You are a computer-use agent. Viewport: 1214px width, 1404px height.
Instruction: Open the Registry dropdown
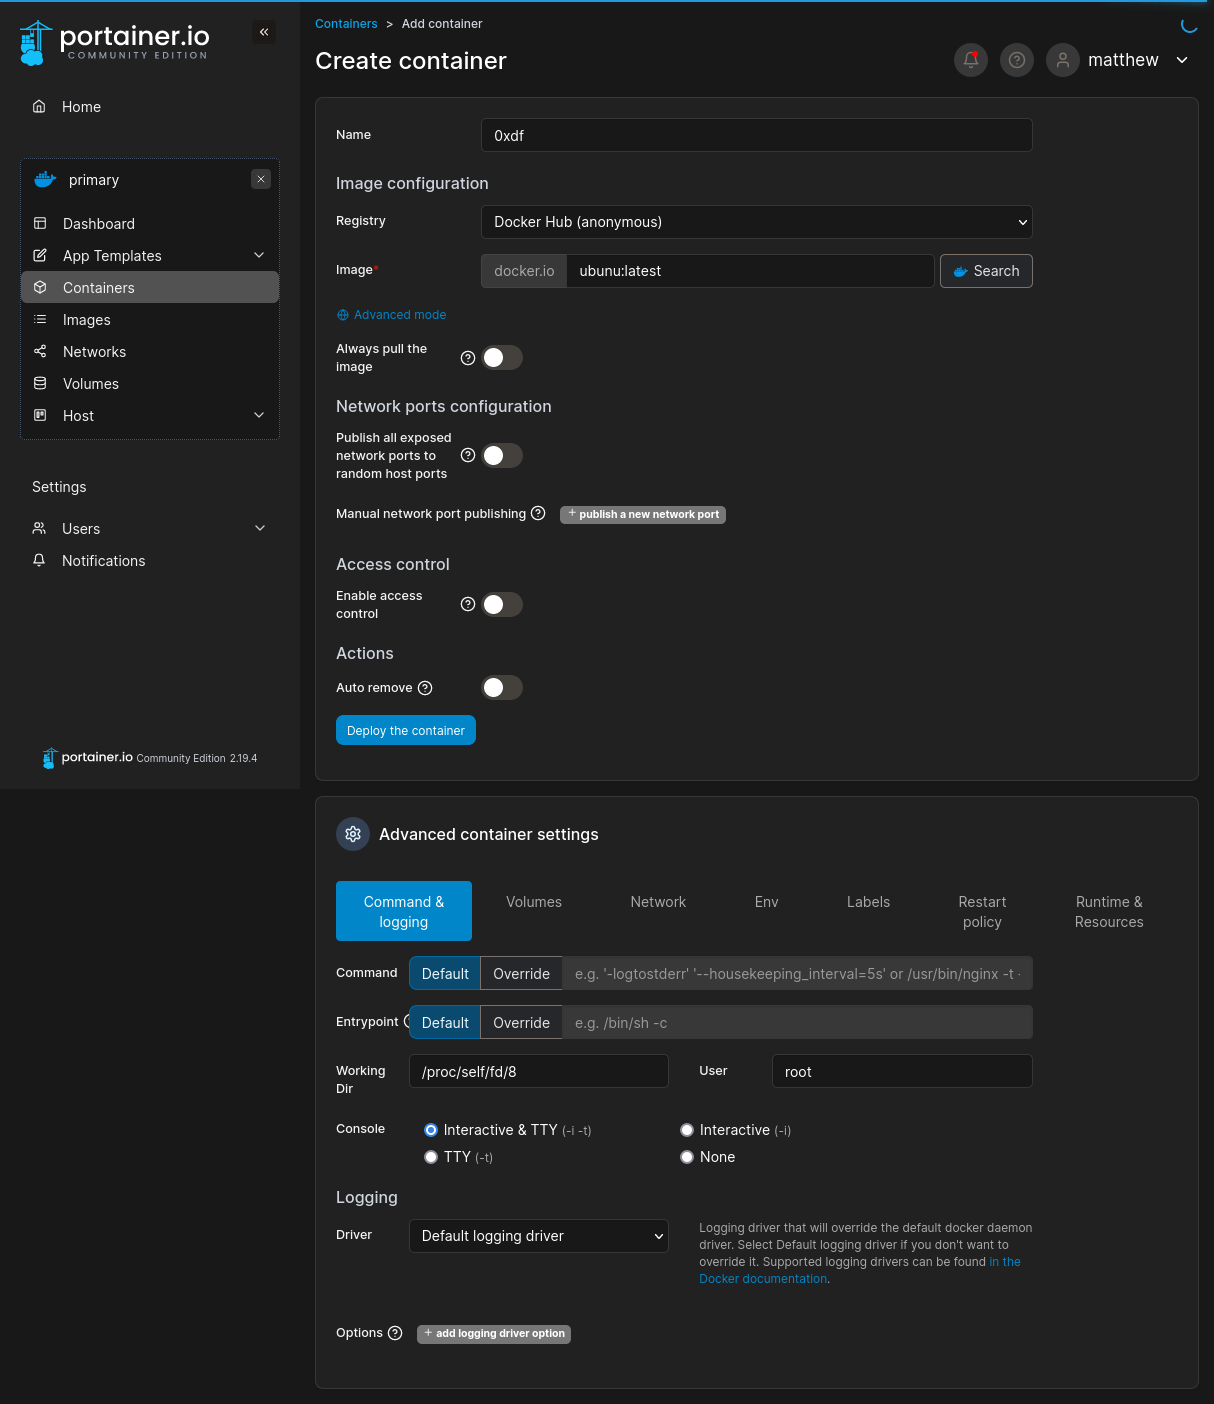click(756, 222)
